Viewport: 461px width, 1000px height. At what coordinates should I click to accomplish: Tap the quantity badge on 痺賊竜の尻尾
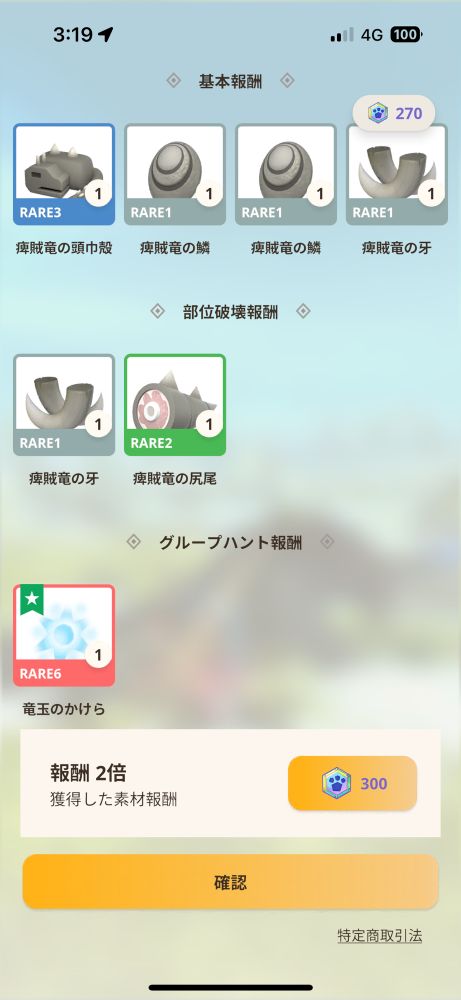(x=209, y=423)
